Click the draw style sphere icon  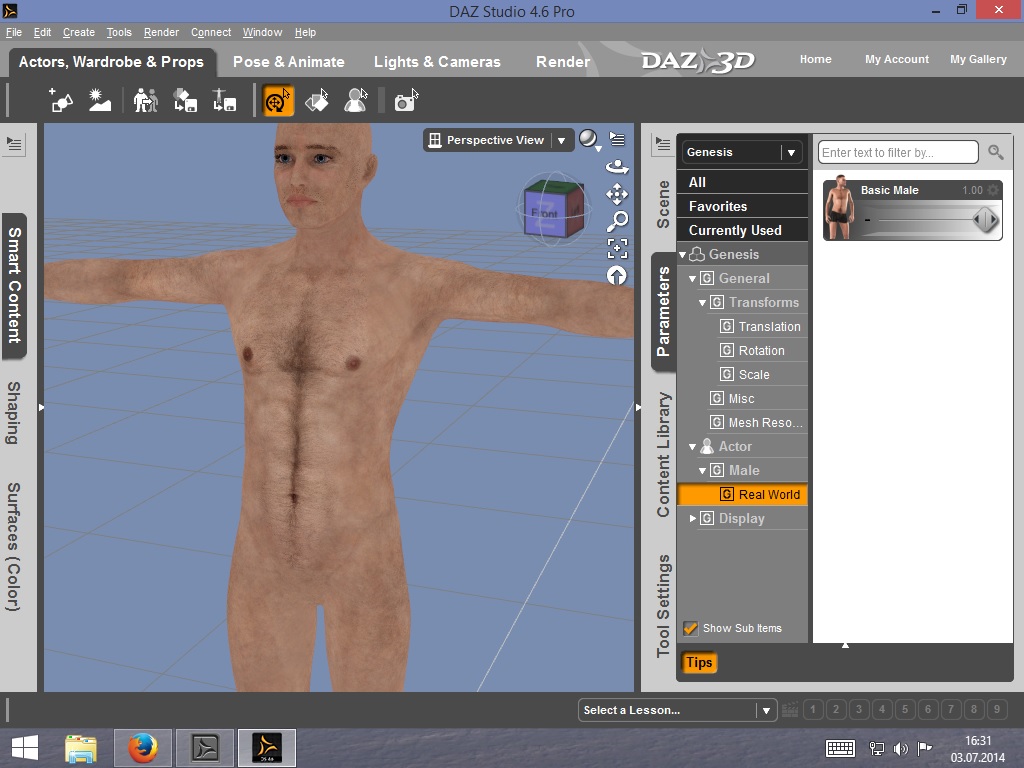[x=589, y=140]
